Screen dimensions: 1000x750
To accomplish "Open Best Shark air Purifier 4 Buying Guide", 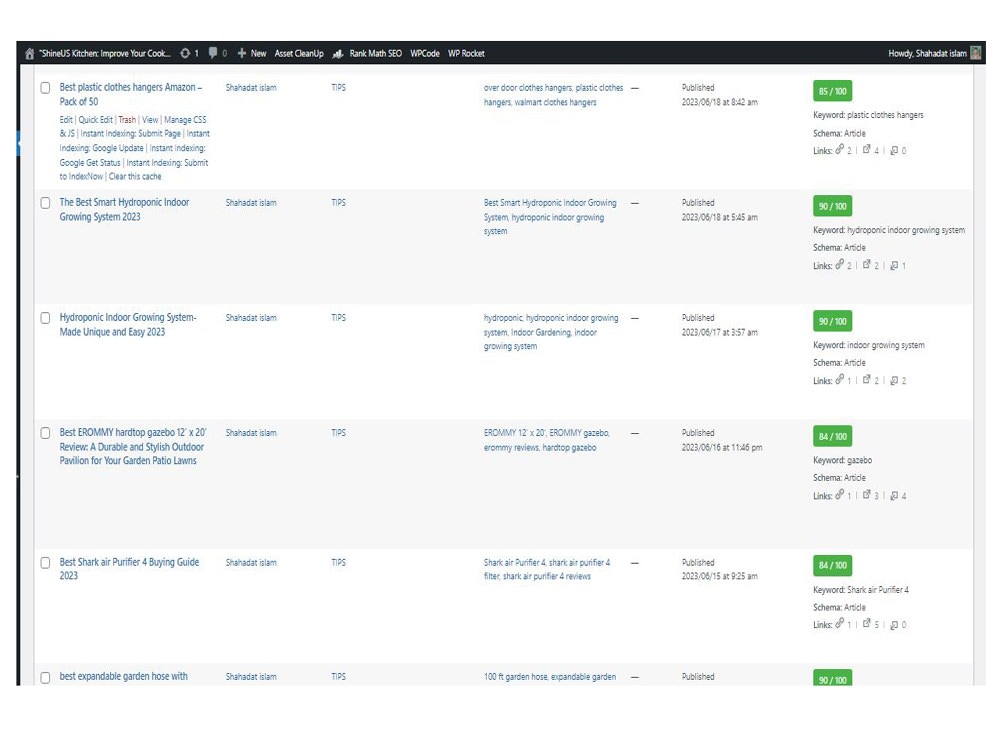I will [x=129, y=569].
